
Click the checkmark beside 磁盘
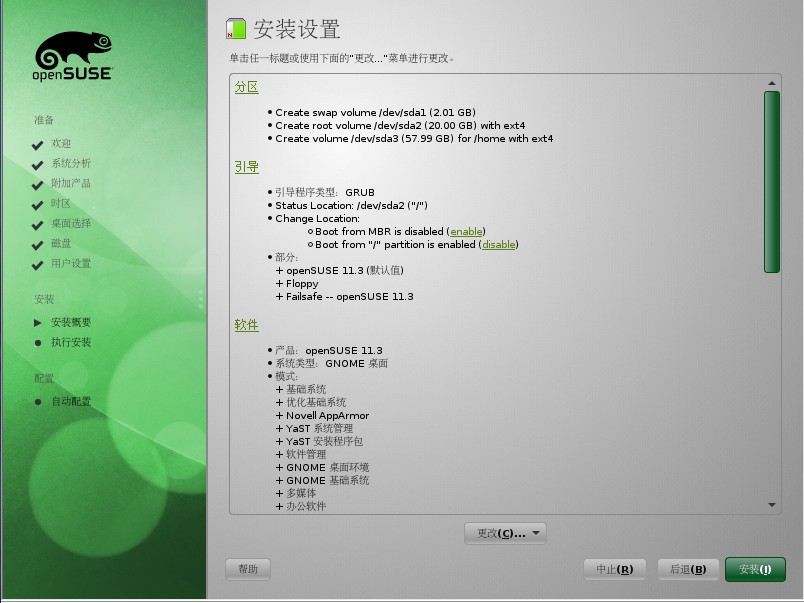tap(37, 245)
